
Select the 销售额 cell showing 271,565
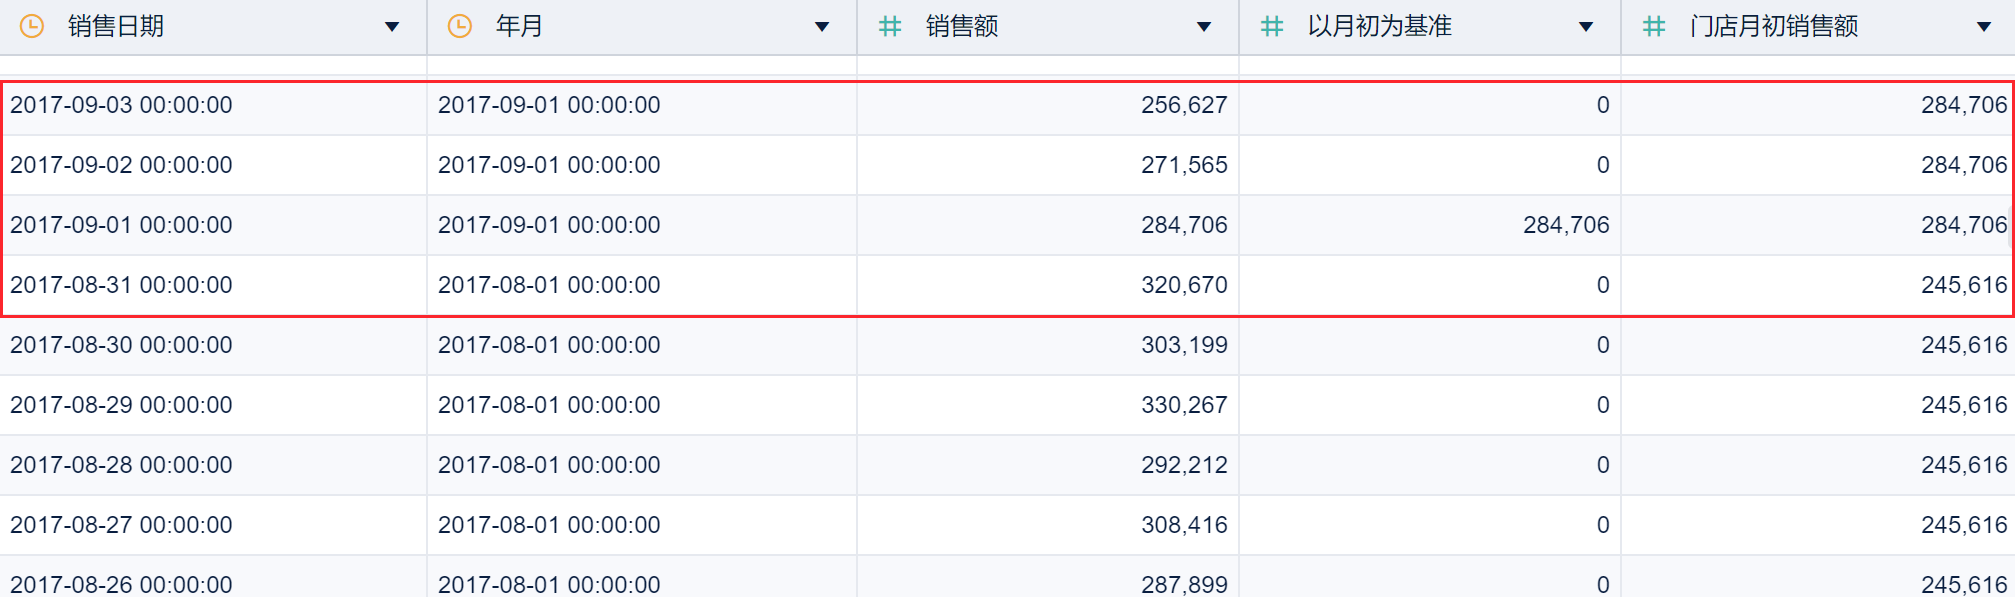(x=1184, y=165)
